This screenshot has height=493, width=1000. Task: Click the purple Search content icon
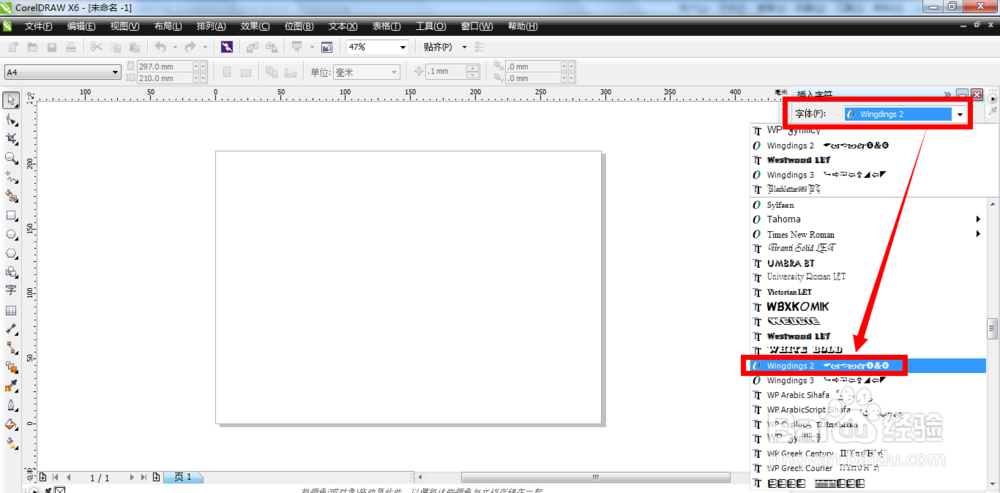point(227,47)
